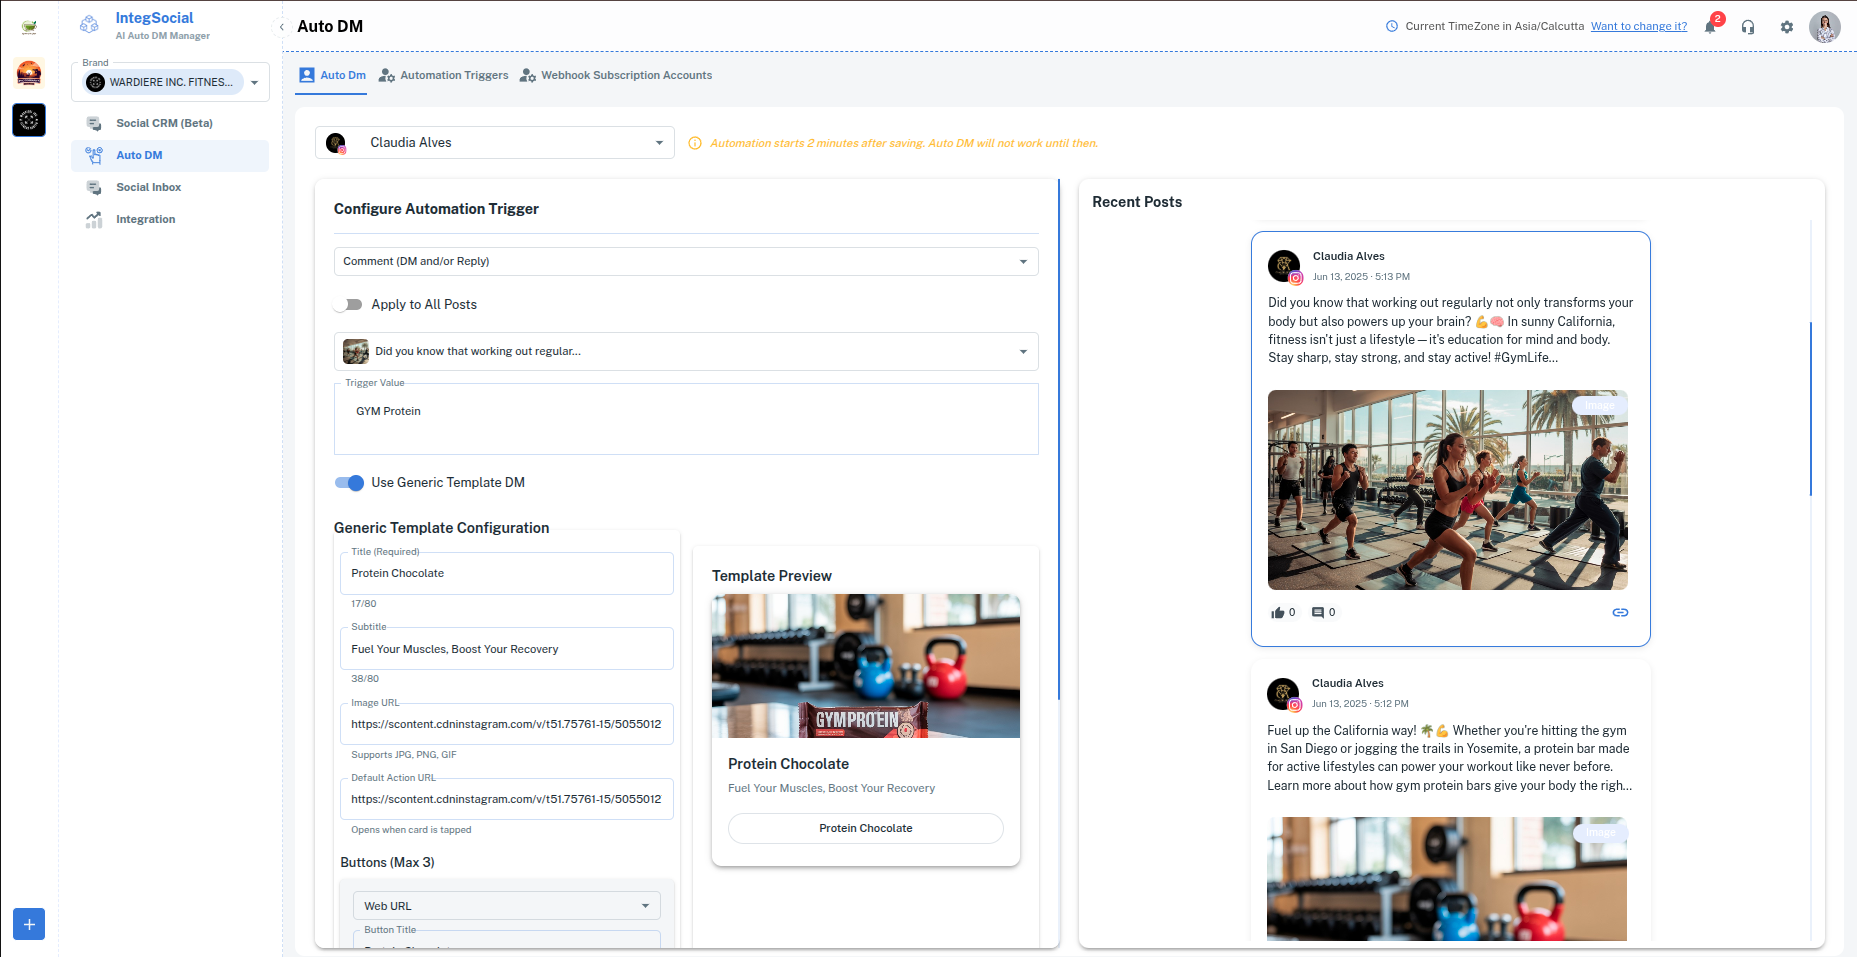This screenshot has width=1857, height=957.
Task: Open Auto DM sidebar item
Action: point(170,155)
